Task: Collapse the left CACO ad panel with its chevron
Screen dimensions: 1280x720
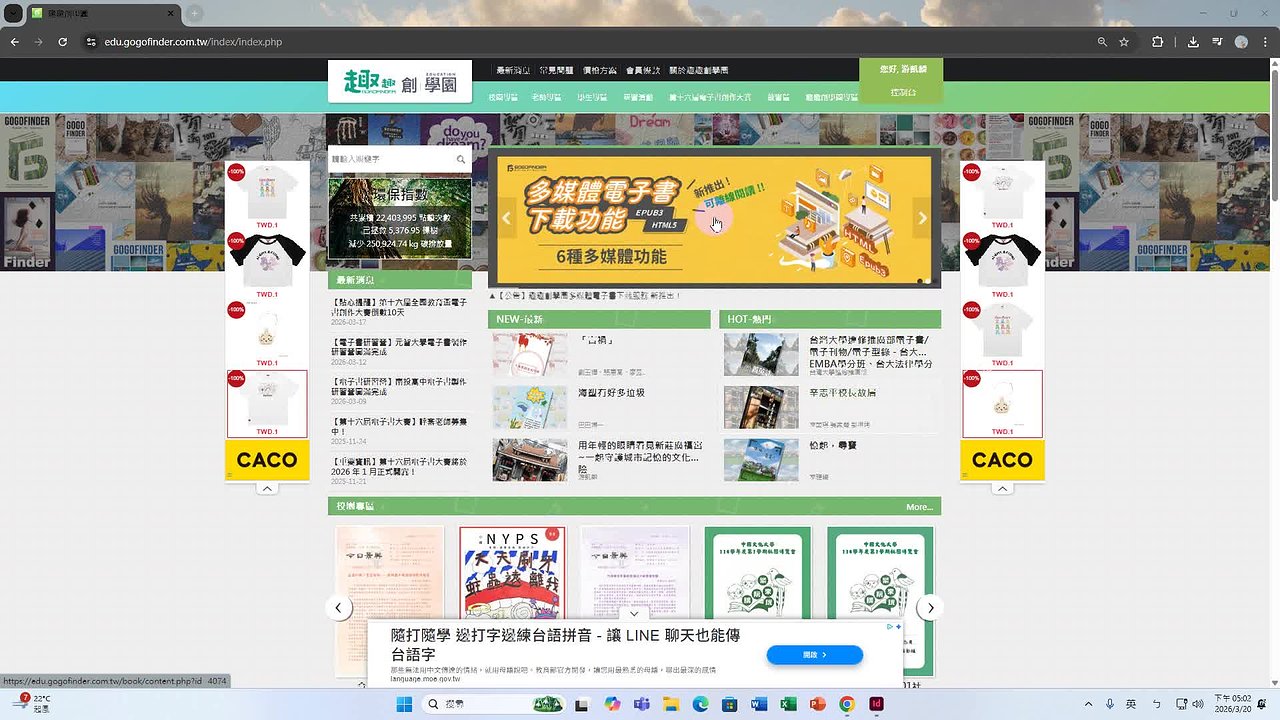Action: point(266,487)
